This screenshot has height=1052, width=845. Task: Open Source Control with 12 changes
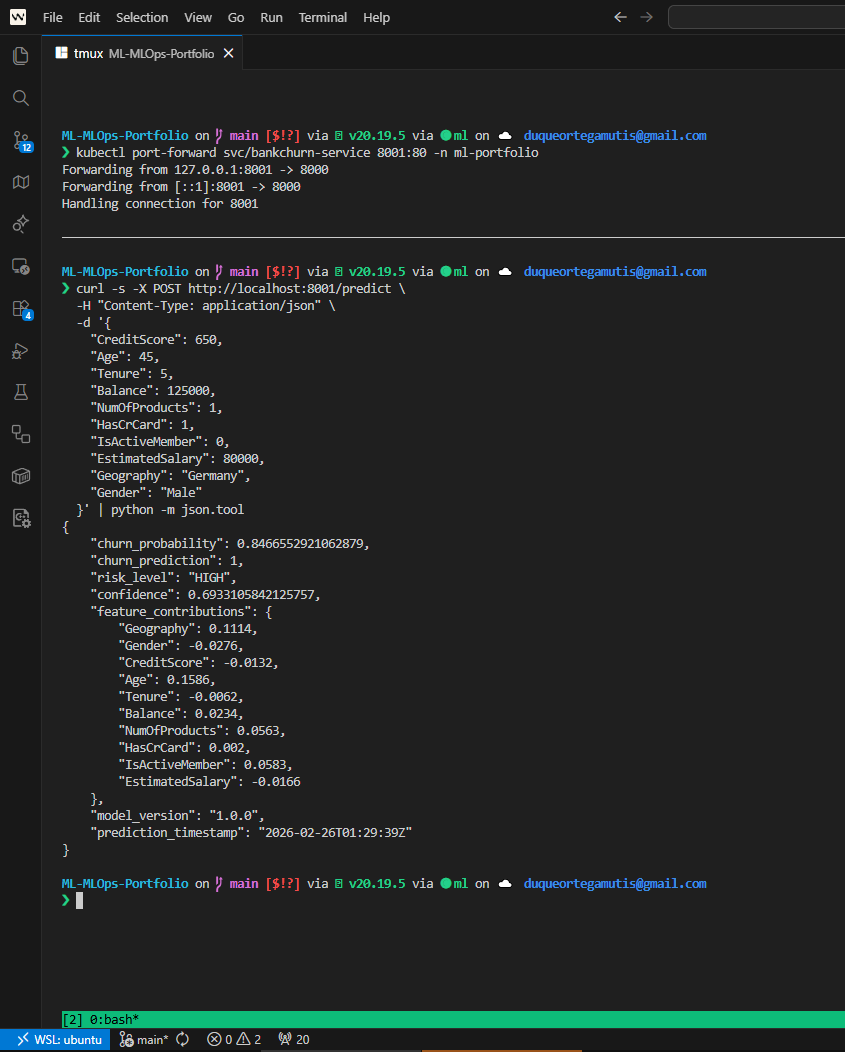[x=20, y=140]
